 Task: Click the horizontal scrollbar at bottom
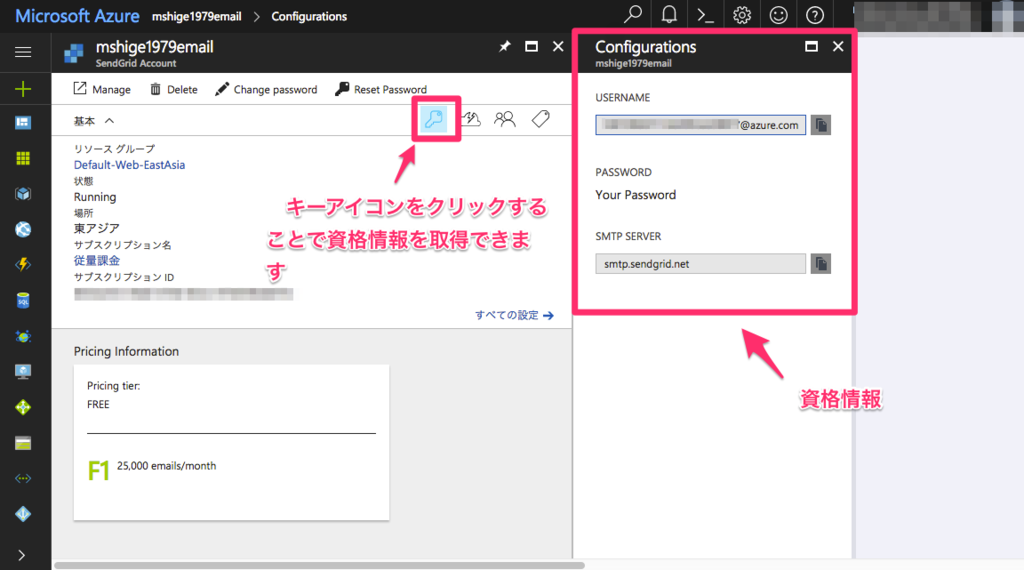(319, 565)
